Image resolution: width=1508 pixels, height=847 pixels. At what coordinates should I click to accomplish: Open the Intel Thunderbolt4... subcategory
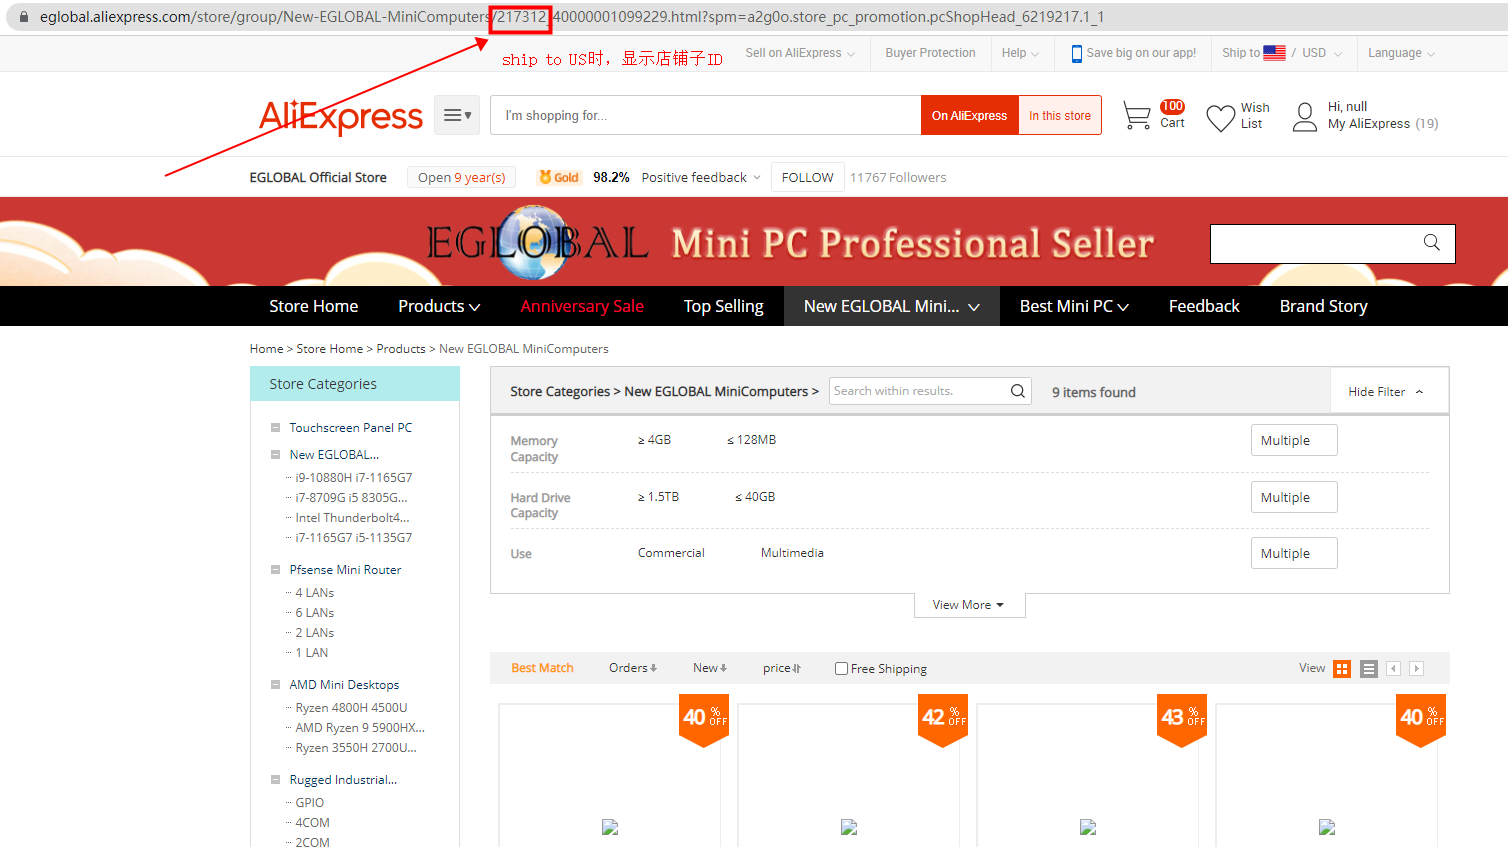[352, 518]
